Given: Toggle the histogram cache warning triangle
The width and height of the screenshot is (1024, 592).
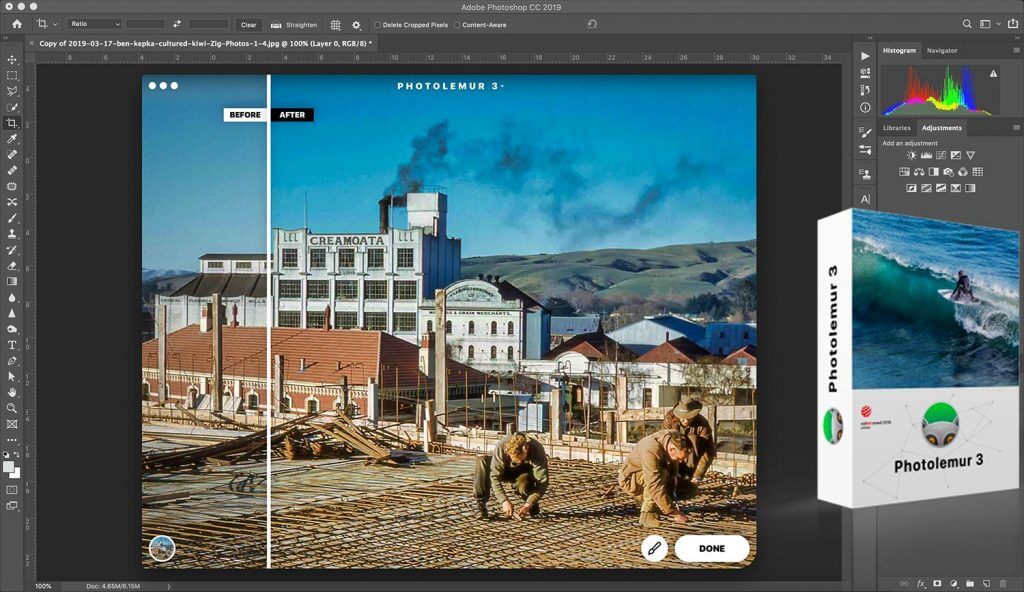Looking at the screenshot, I should [993, 74].
